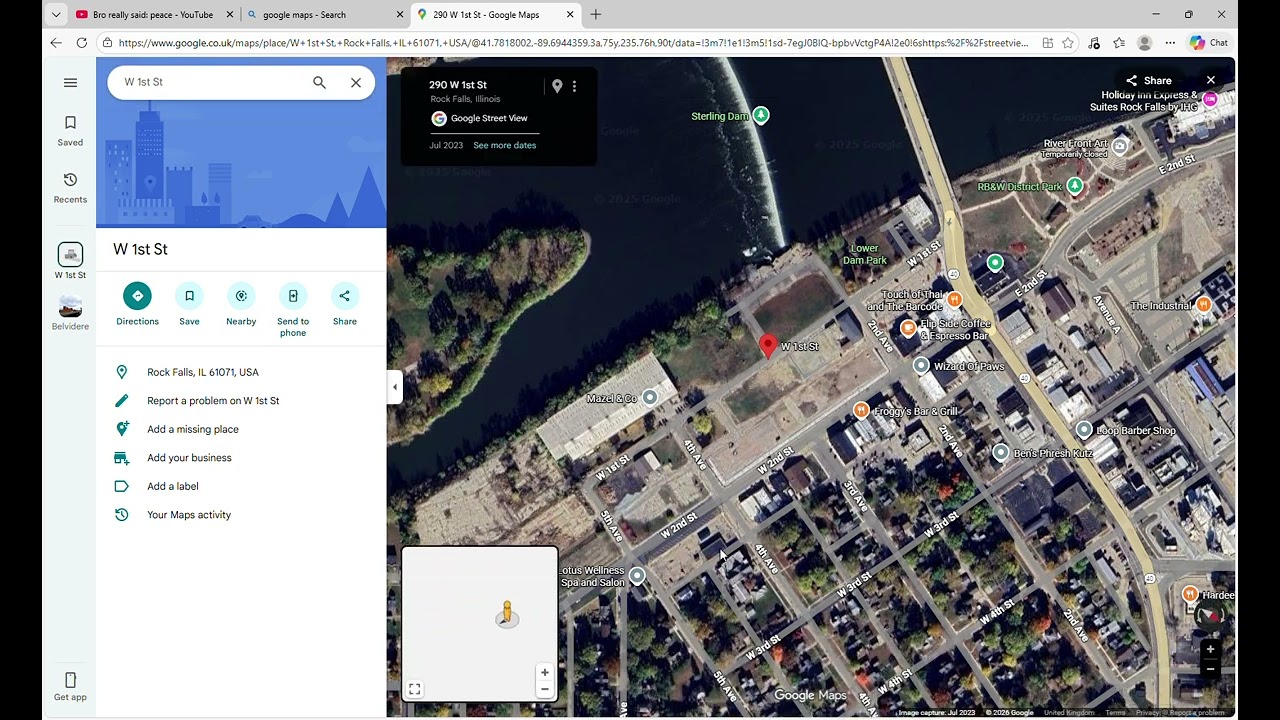Click the red W 1st St map pin
This screenshot has width=1280, height=720.
(x=768, y=346)
